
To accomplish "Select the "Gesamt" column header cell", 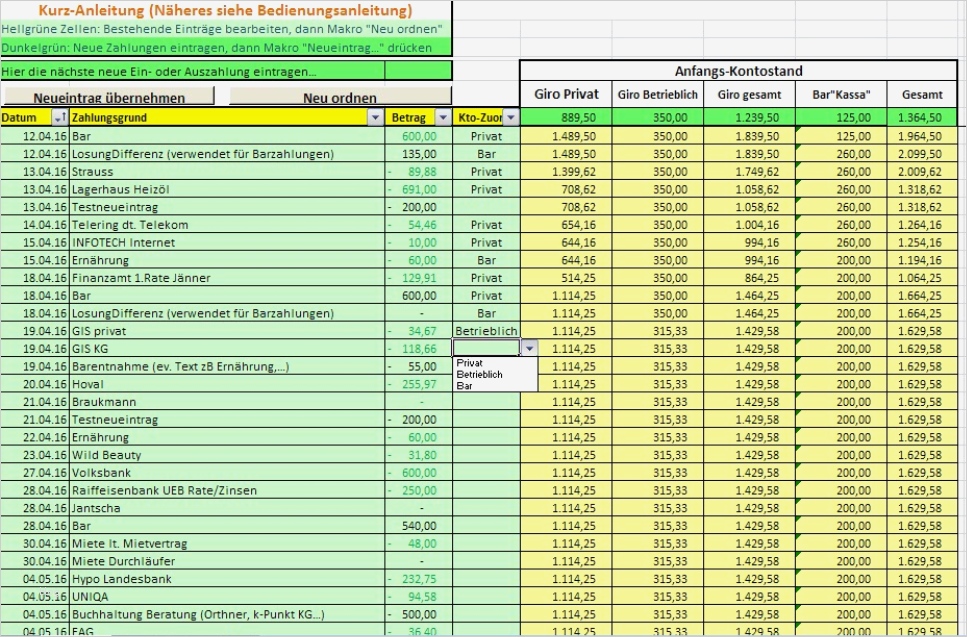I will click(921, 94).
